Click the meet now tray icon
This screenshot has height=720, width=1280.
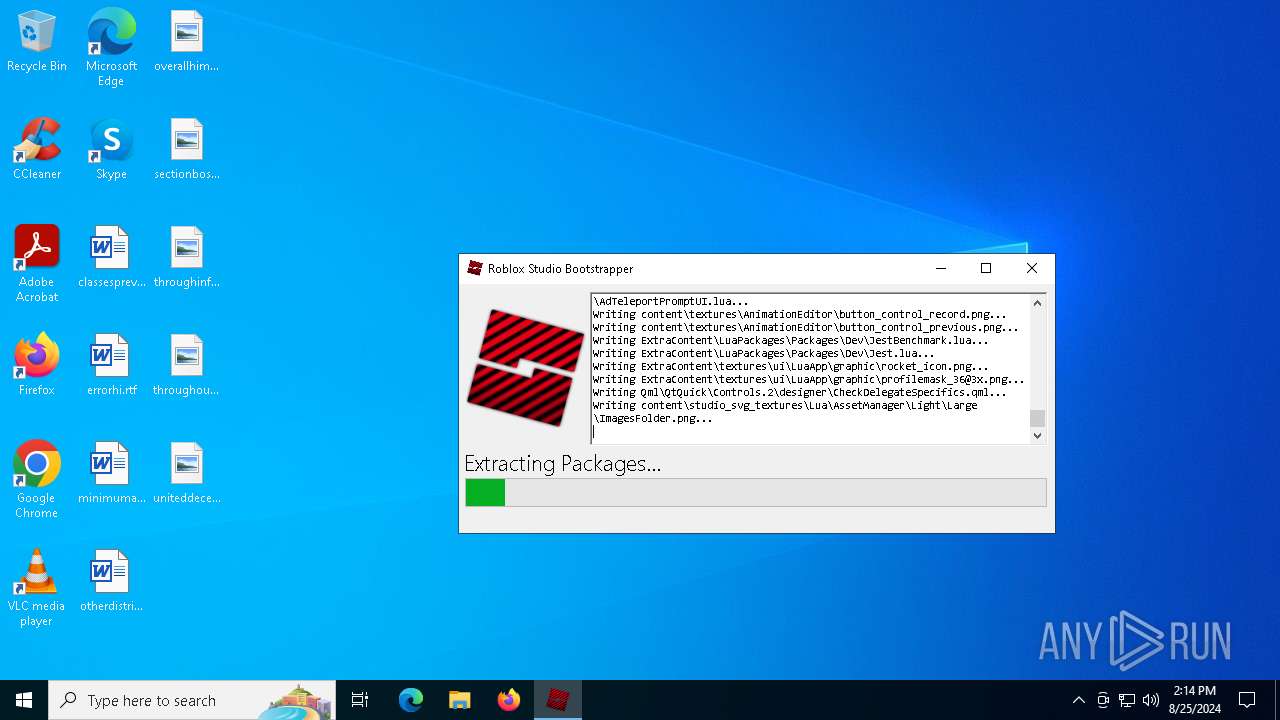(1103, 700)
